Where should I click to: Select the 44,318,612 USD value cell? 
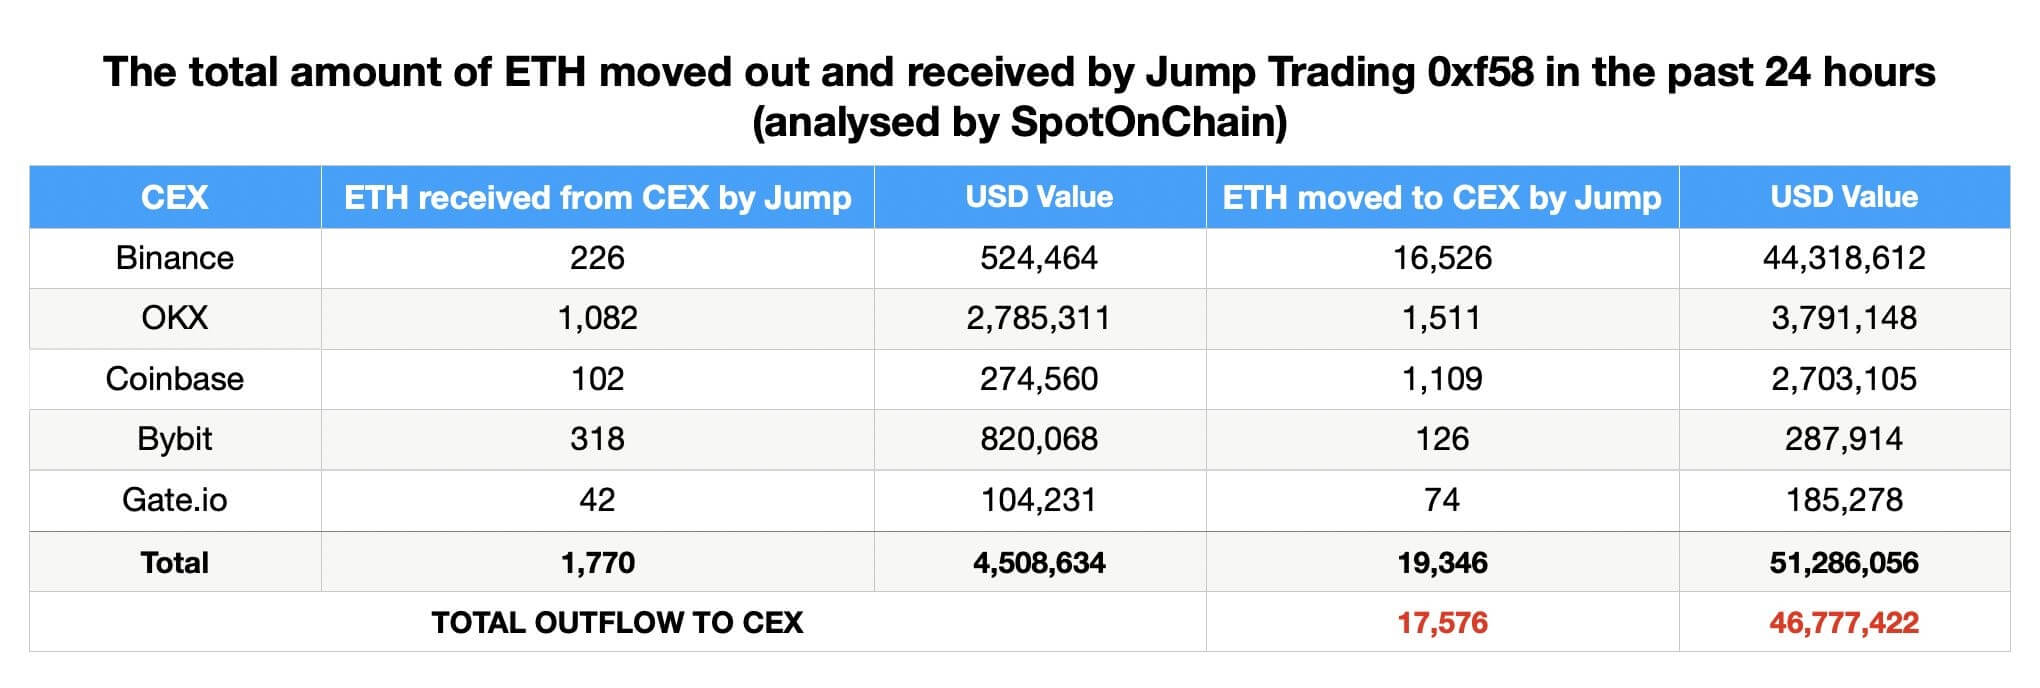pyautogui.click(x=1844, y=258)
